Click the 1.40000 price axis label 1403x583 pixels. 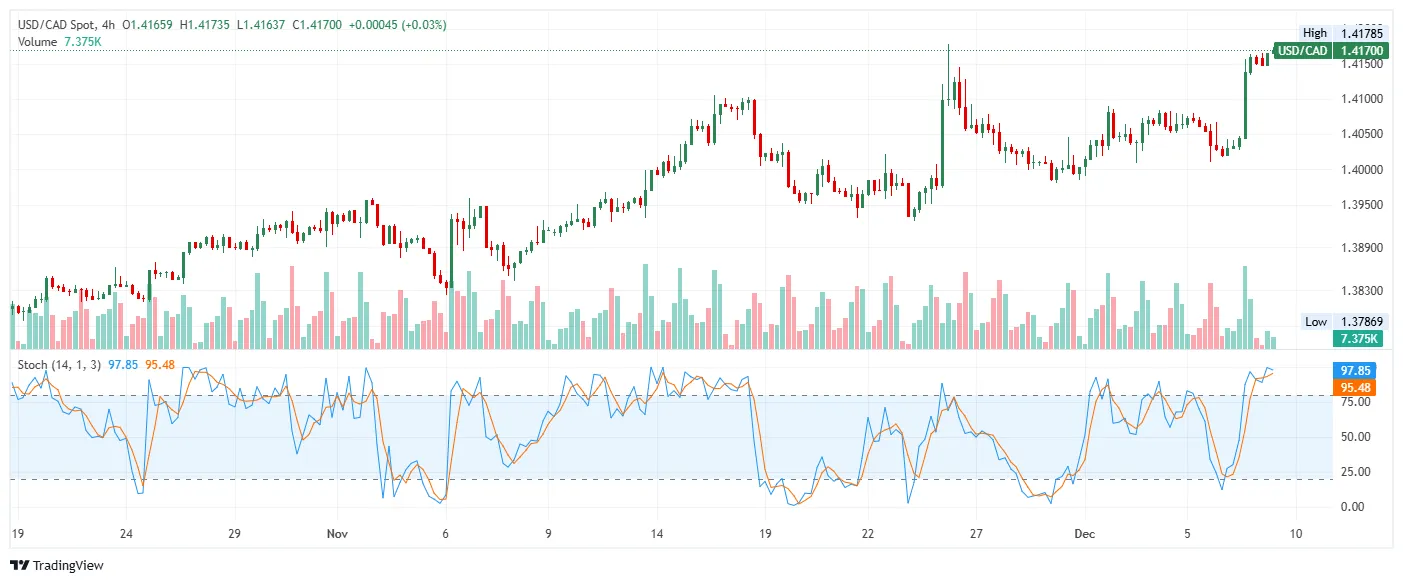tap(1361, 170)
